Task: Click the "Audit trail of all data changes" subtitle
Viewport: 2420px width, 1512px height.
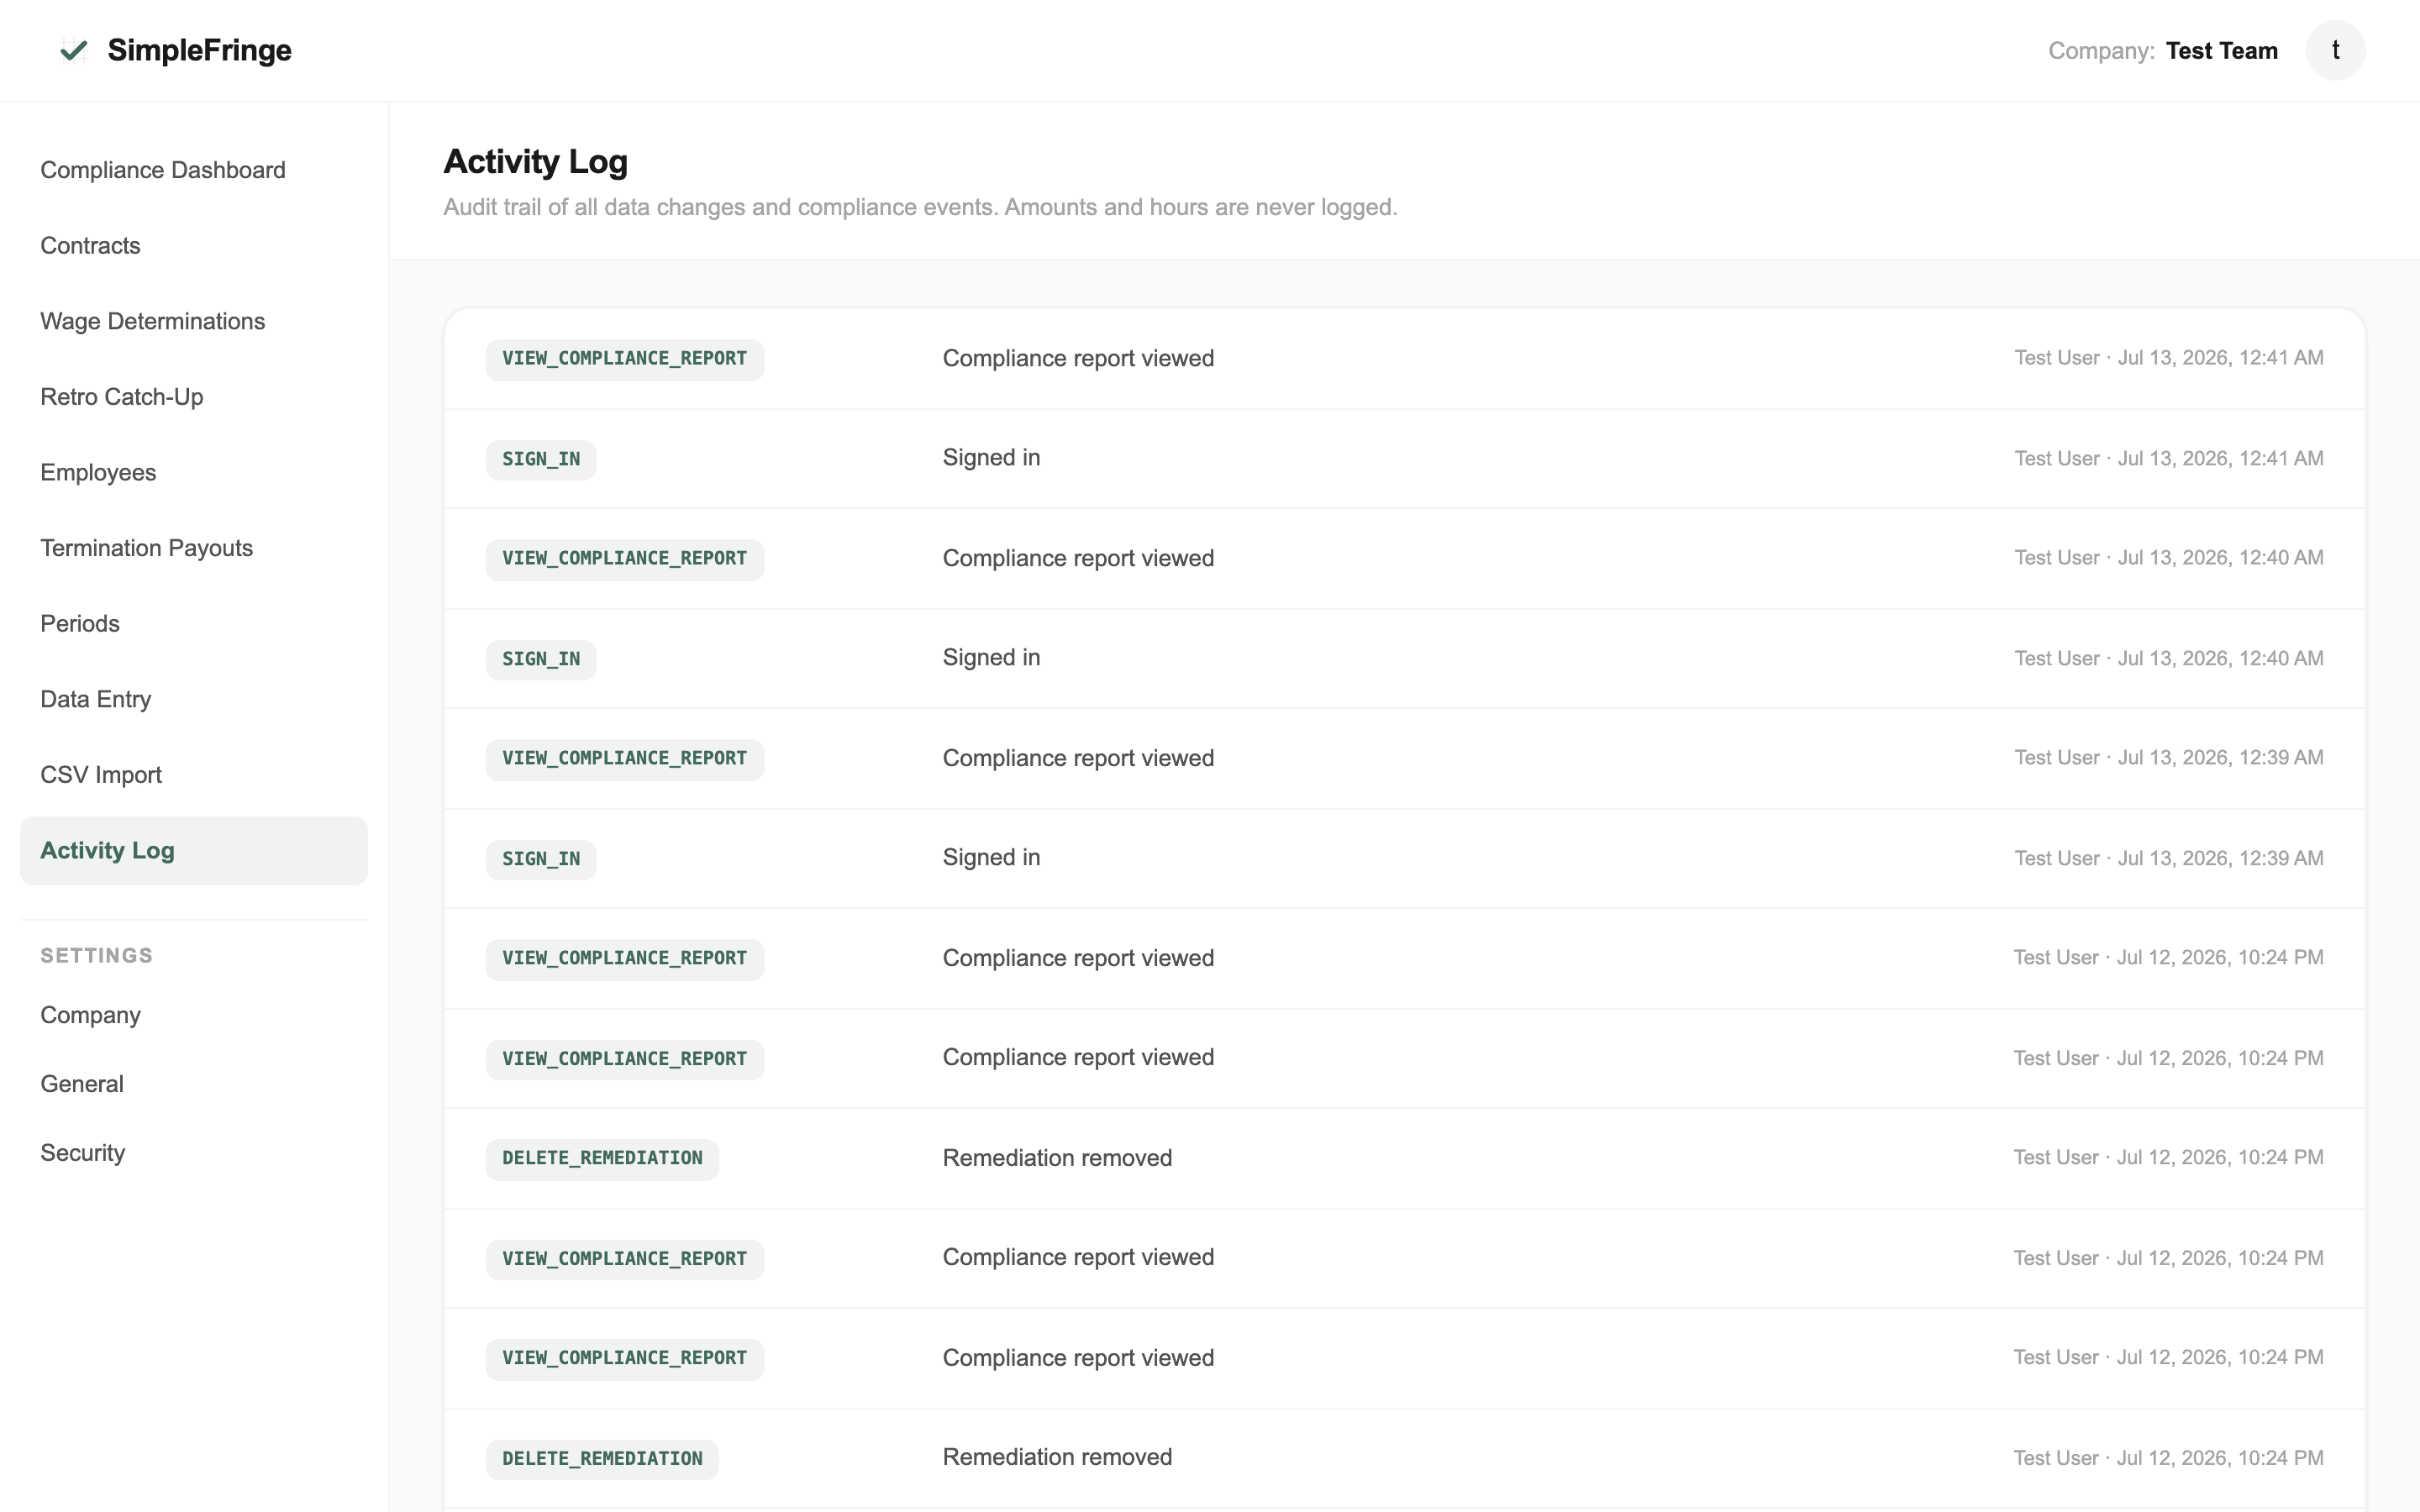Action: click(920, 207)
